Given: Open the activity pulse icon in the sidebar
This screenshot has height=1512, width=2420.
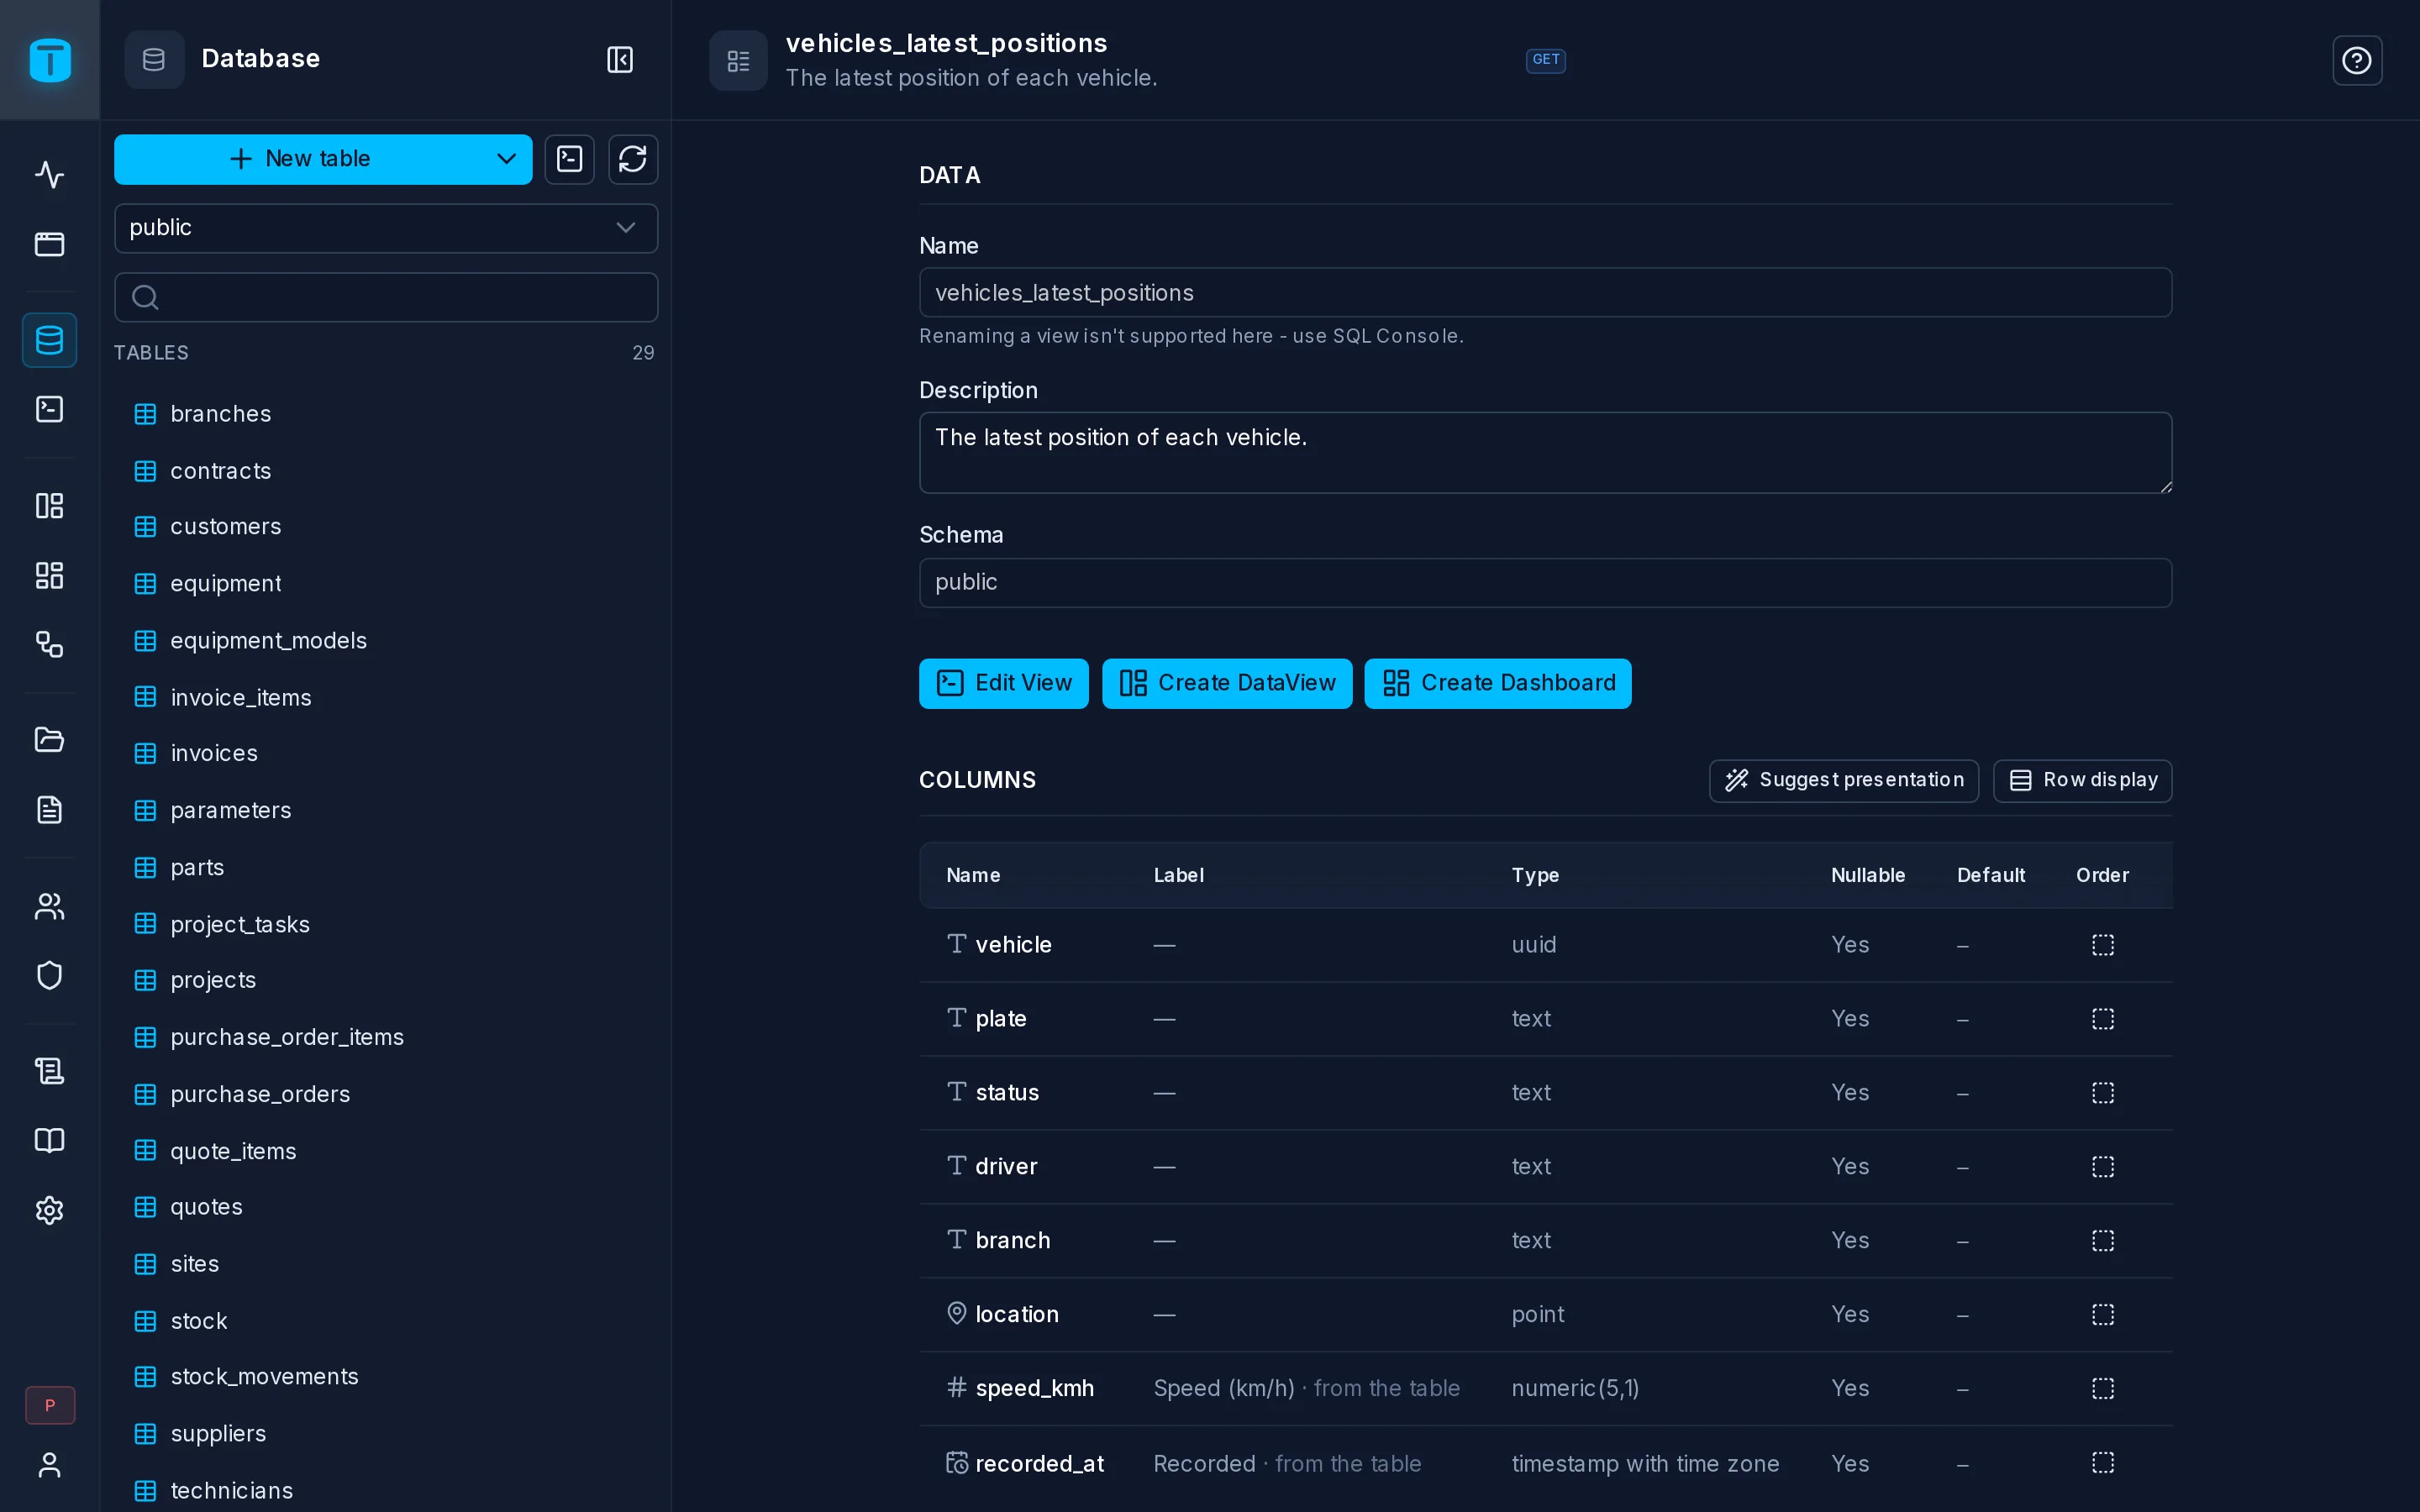Looking at the screenshot, I should [x=49, y=175].
